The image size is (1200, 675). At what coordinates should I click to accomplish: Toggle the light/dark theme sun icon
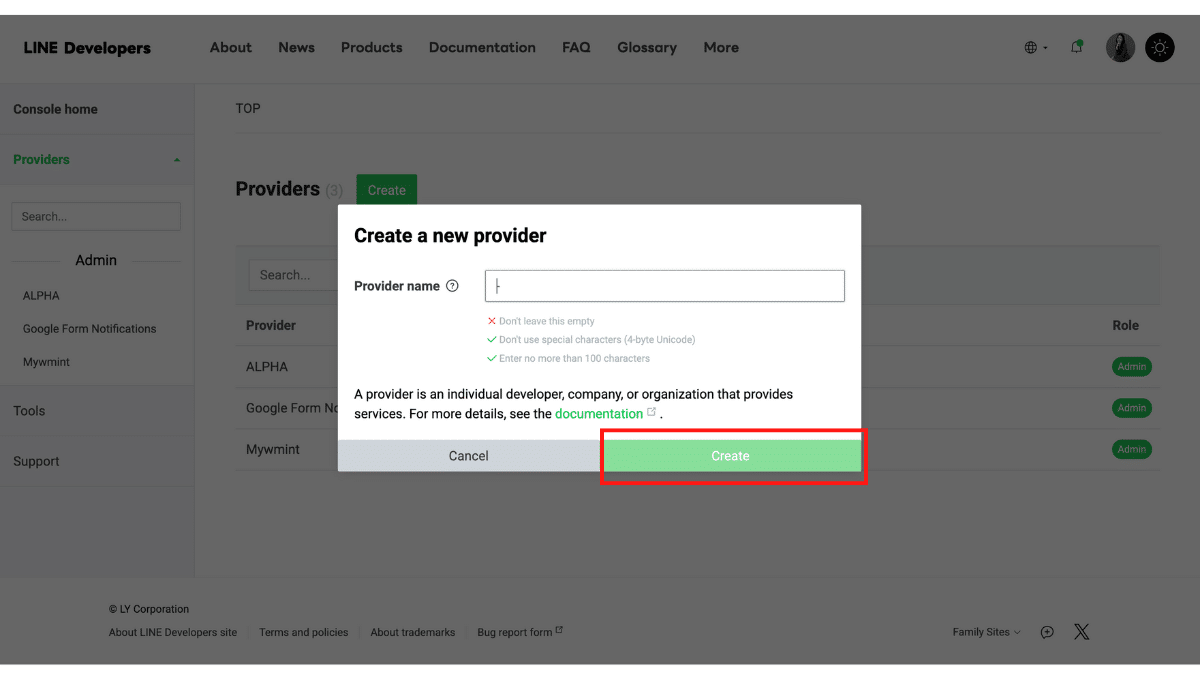(1160, 47)
